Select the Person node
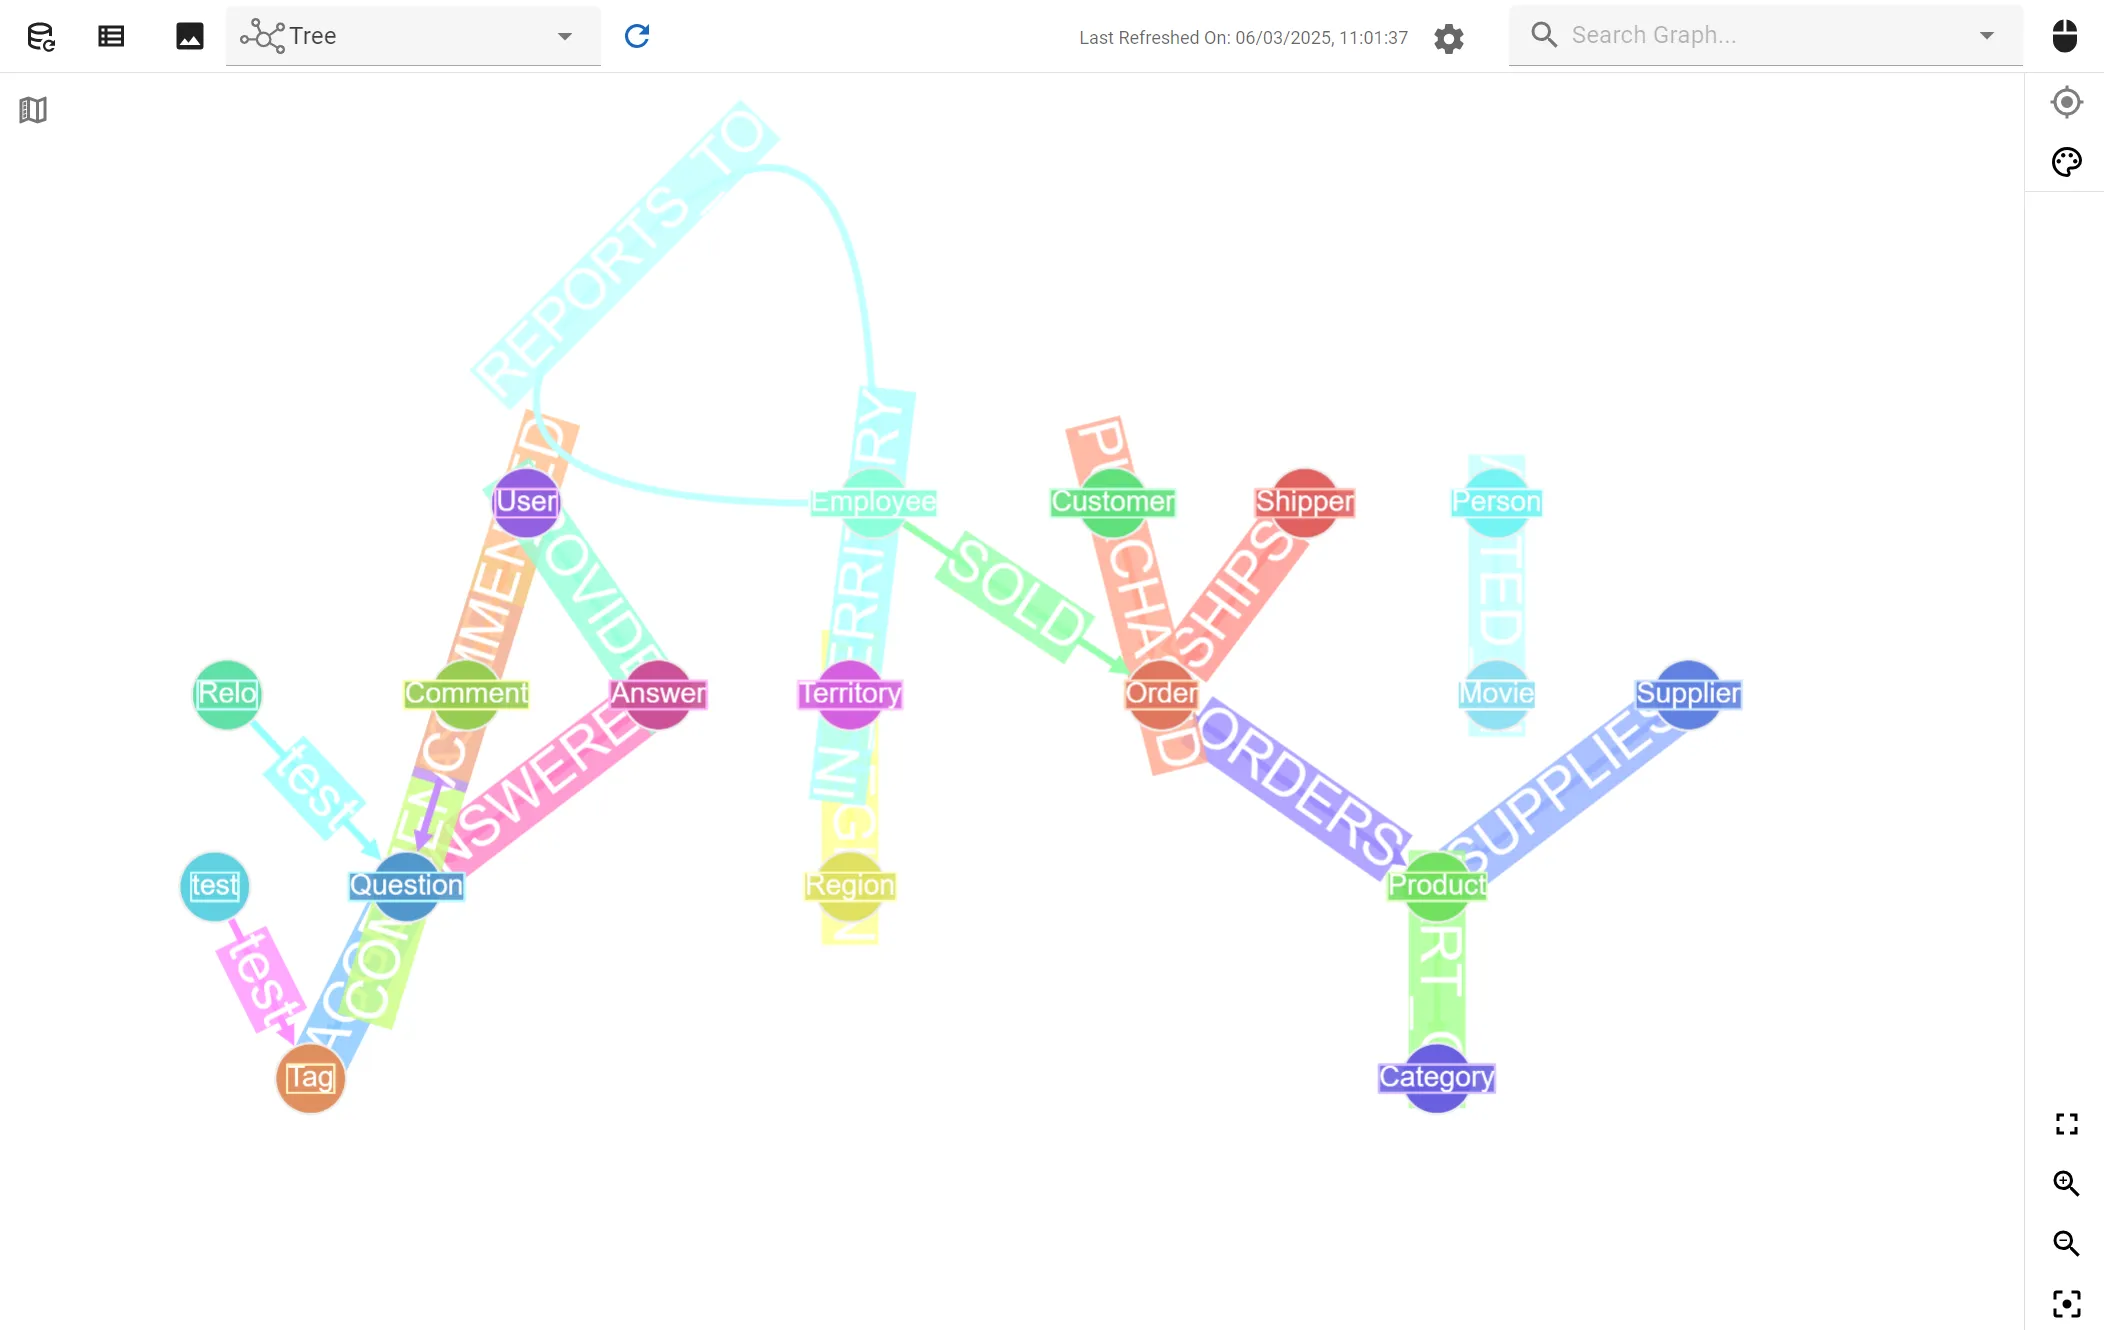2104x1330 pixels. (1496, 501)
